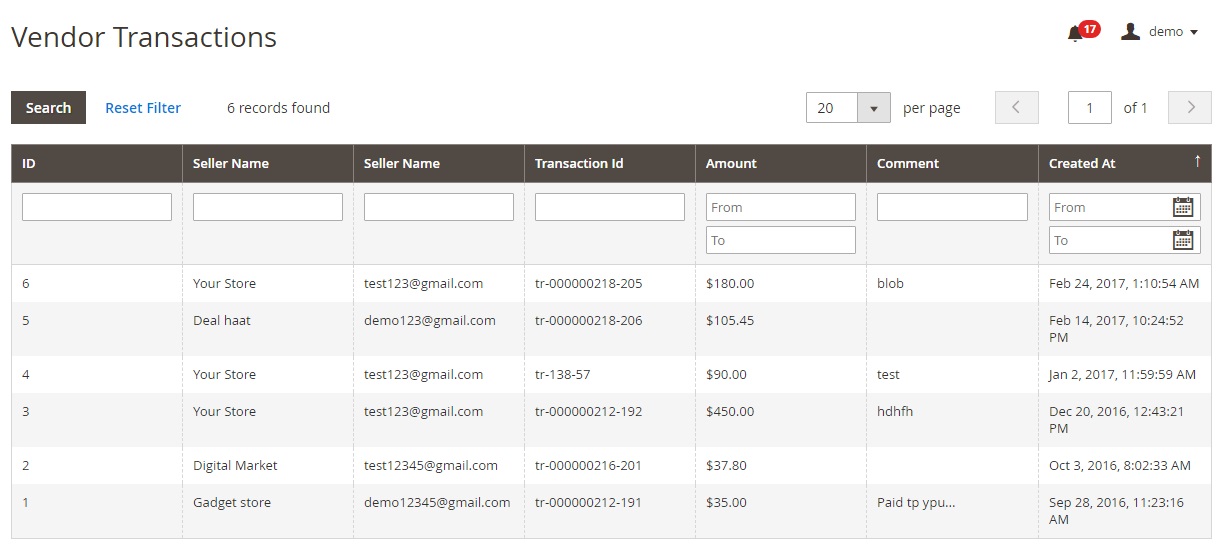Open Created At From calendar picker
This screenshot has width=1223, height=553.
(x=1183, y=207)
